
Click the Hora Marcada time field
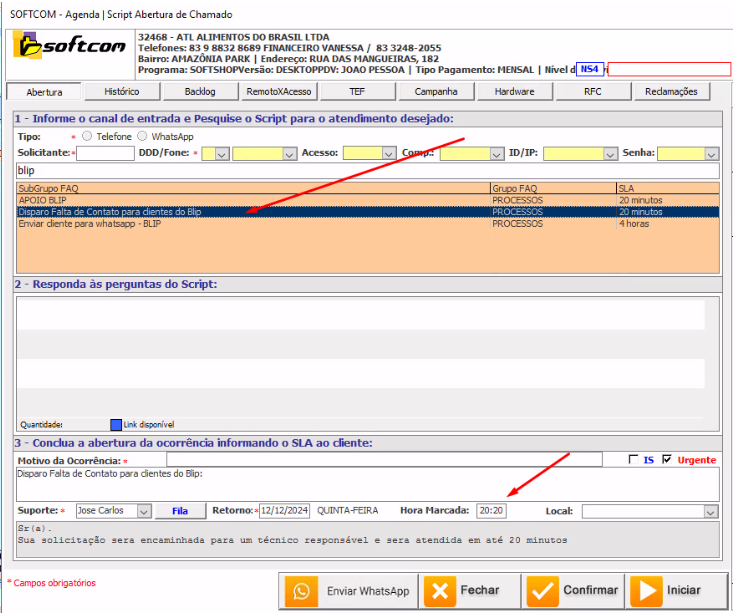[492, 511]
